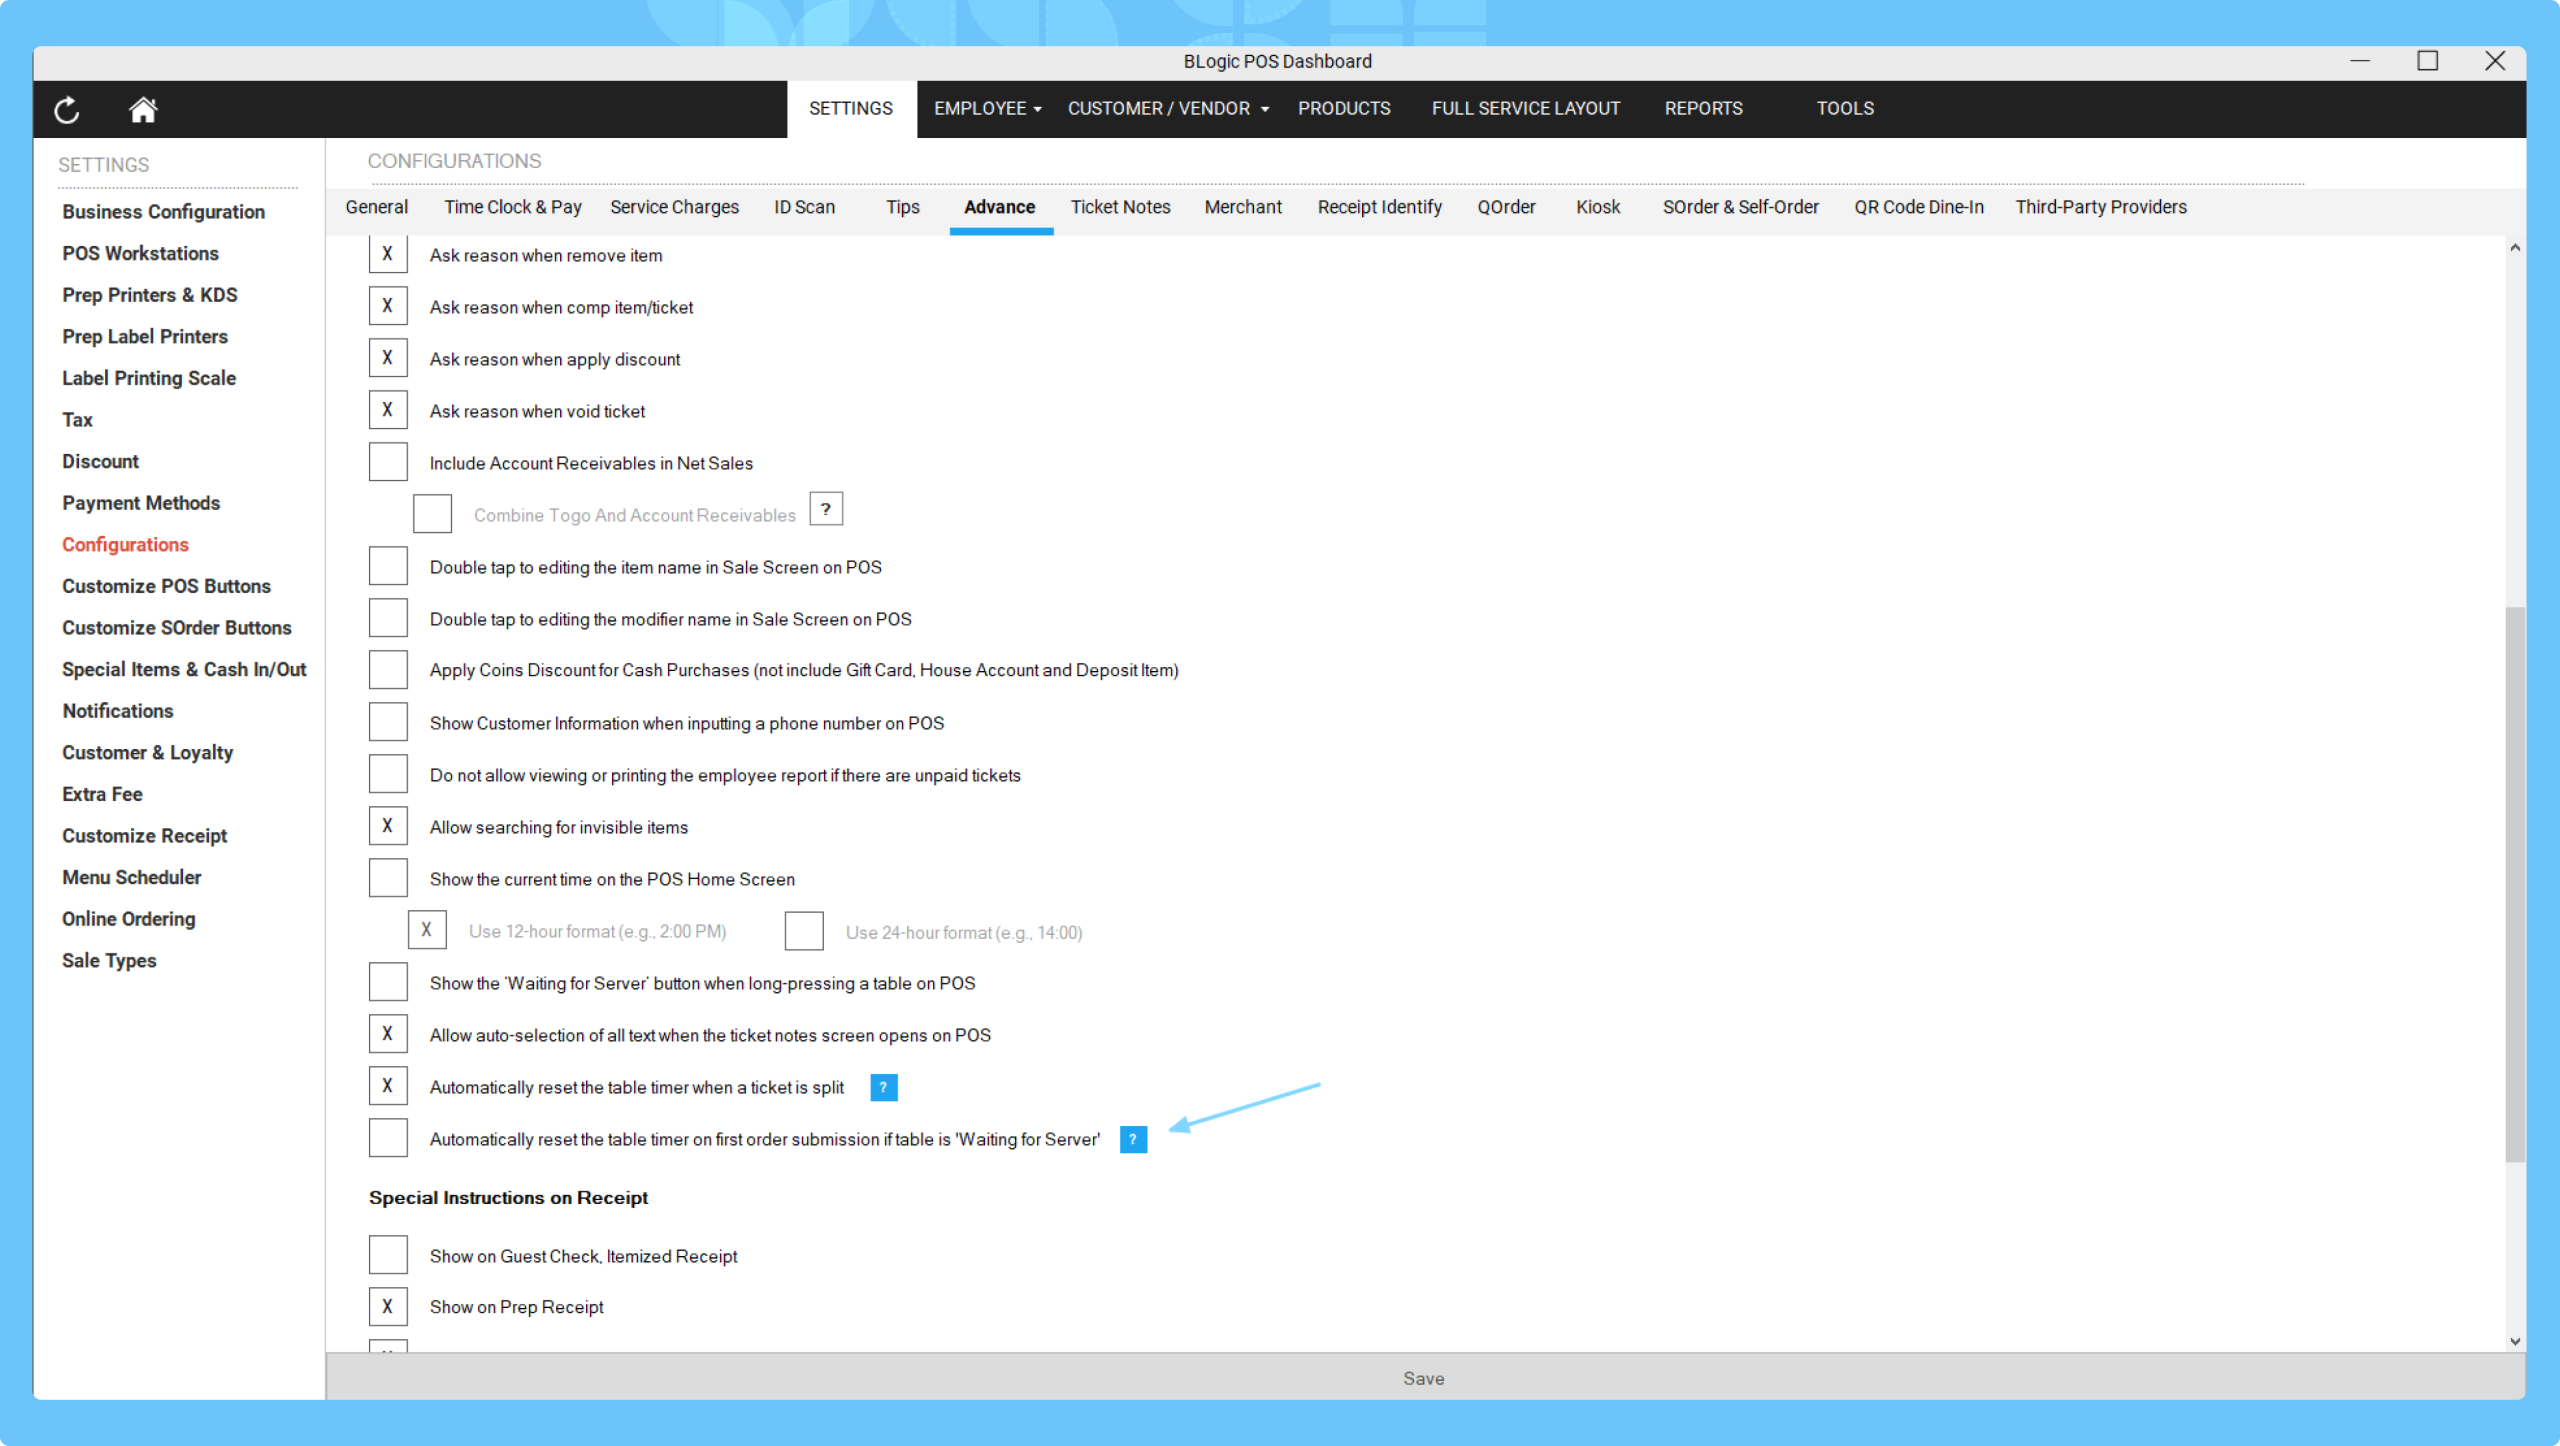Toggle Use 24-hour format checkbox
This screenshot has width=2560, height=1446.
804,931
